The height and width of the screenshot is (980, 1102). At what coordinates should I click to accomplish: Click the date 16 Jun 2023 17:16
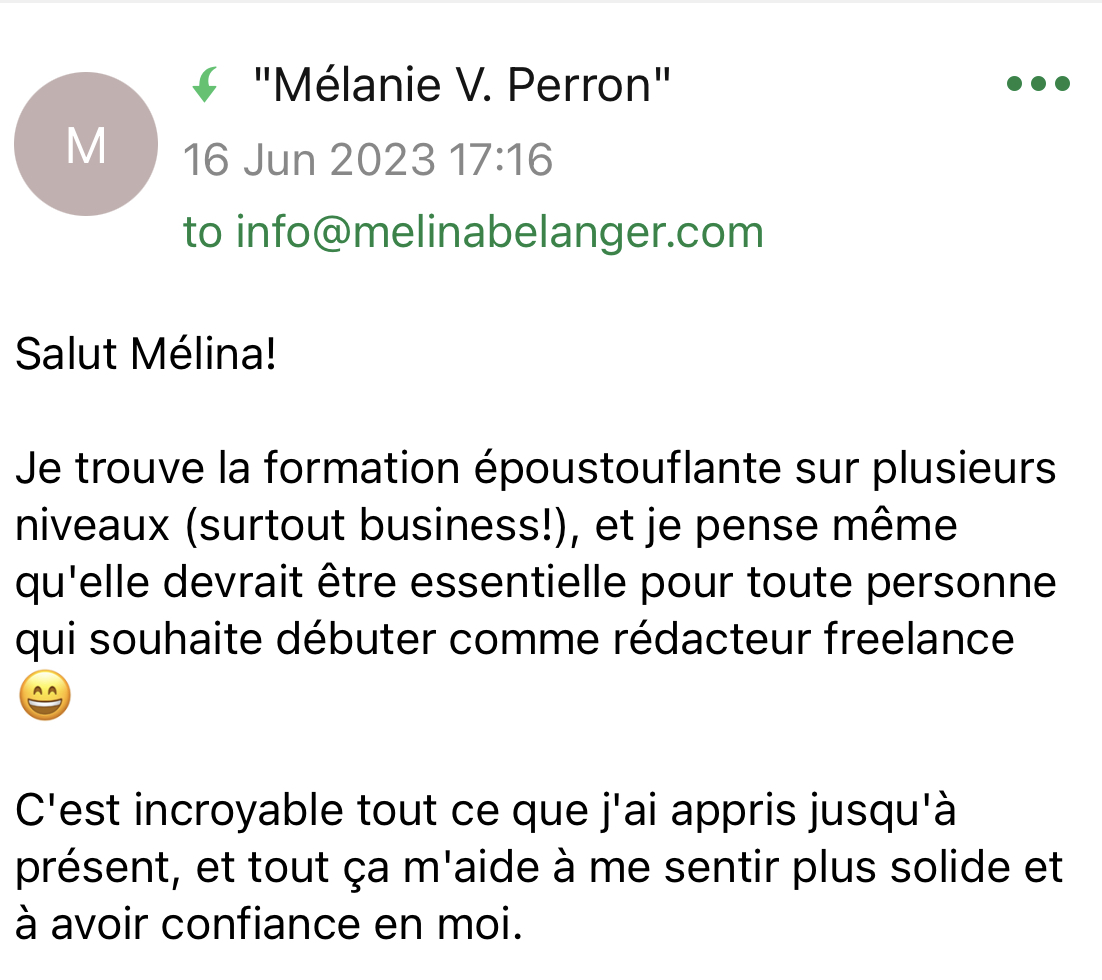[368, 160]
